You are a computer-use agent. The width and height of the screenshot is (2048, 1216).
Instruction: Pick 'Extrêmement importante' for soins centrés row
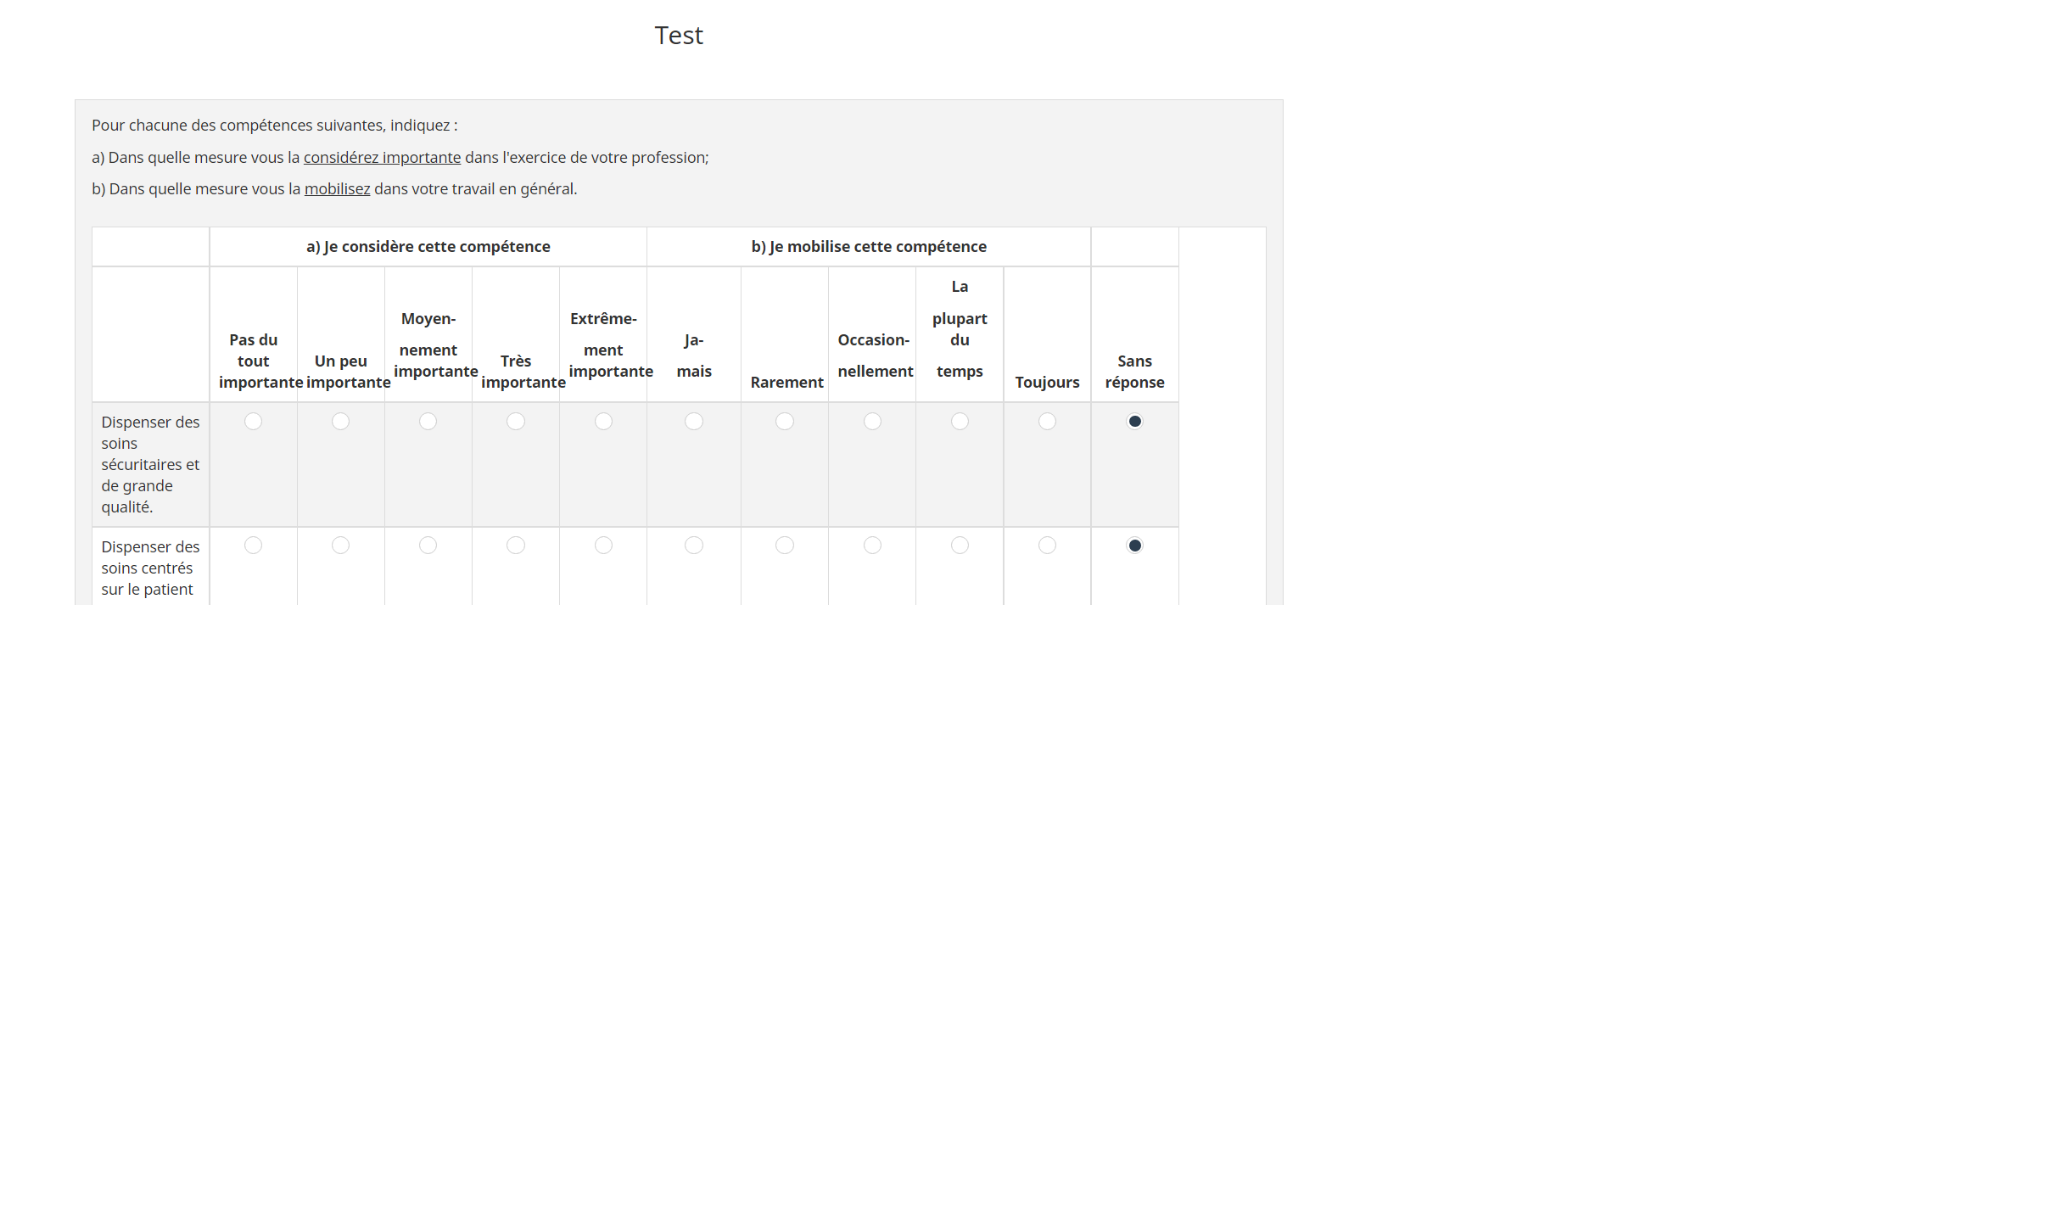click(x=603, y=545)
